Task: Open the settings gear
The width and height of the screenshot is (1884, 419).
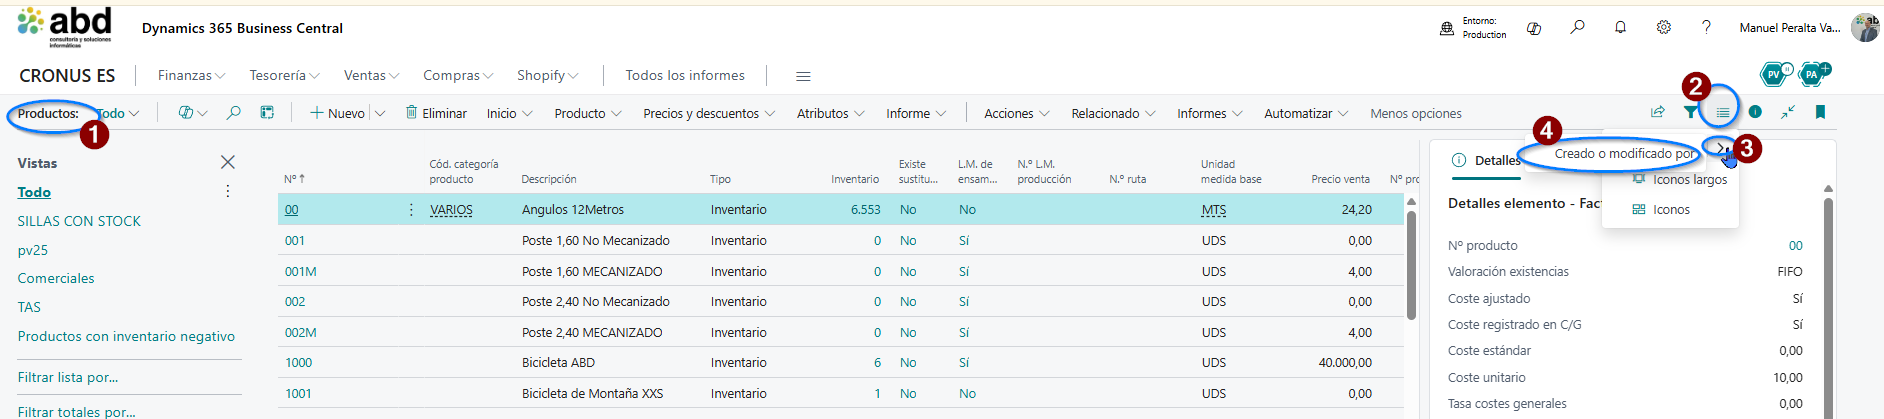Action: pos(1663,28)
